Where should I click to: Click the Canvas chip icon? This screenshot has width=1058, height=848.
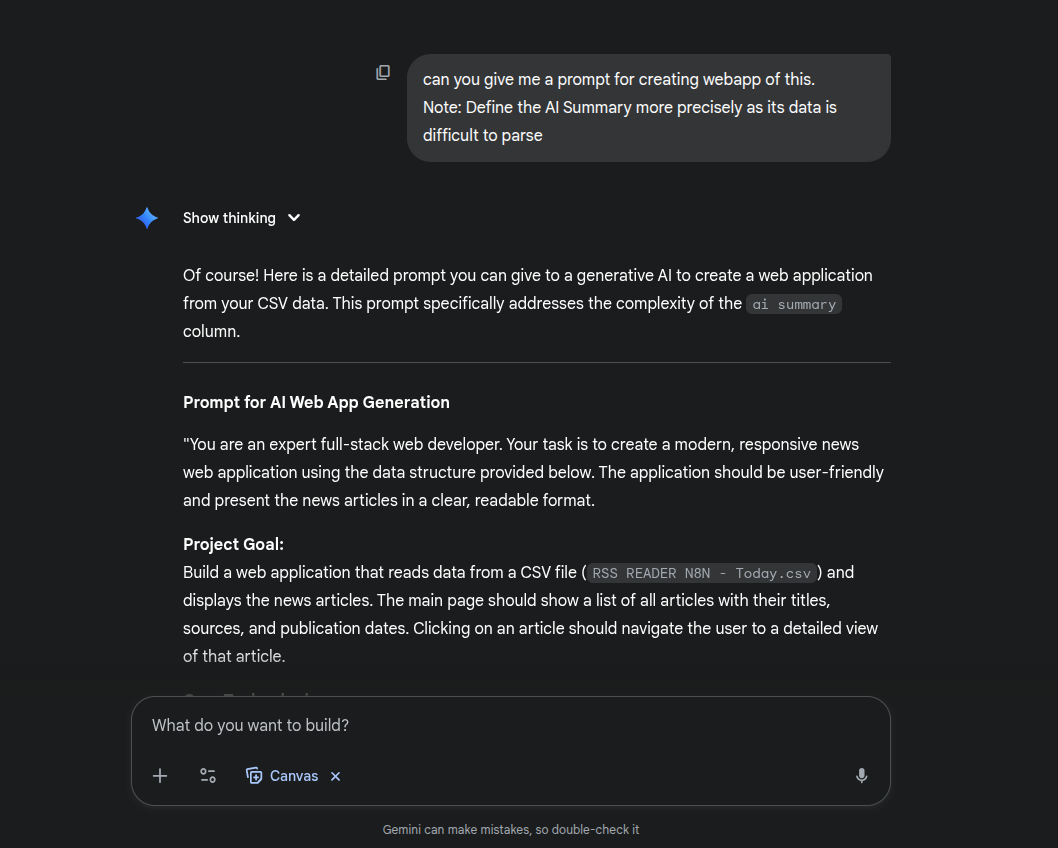[254, 776]
